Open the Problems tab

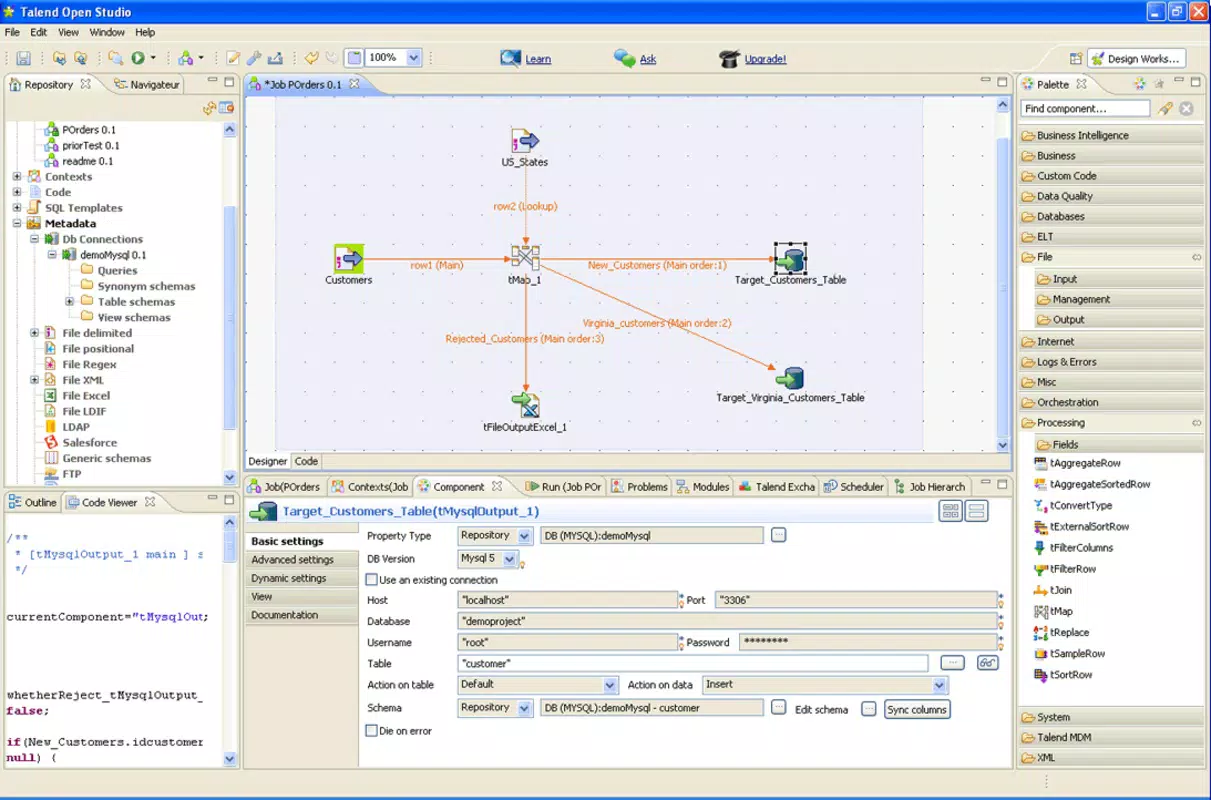point(639,487)
